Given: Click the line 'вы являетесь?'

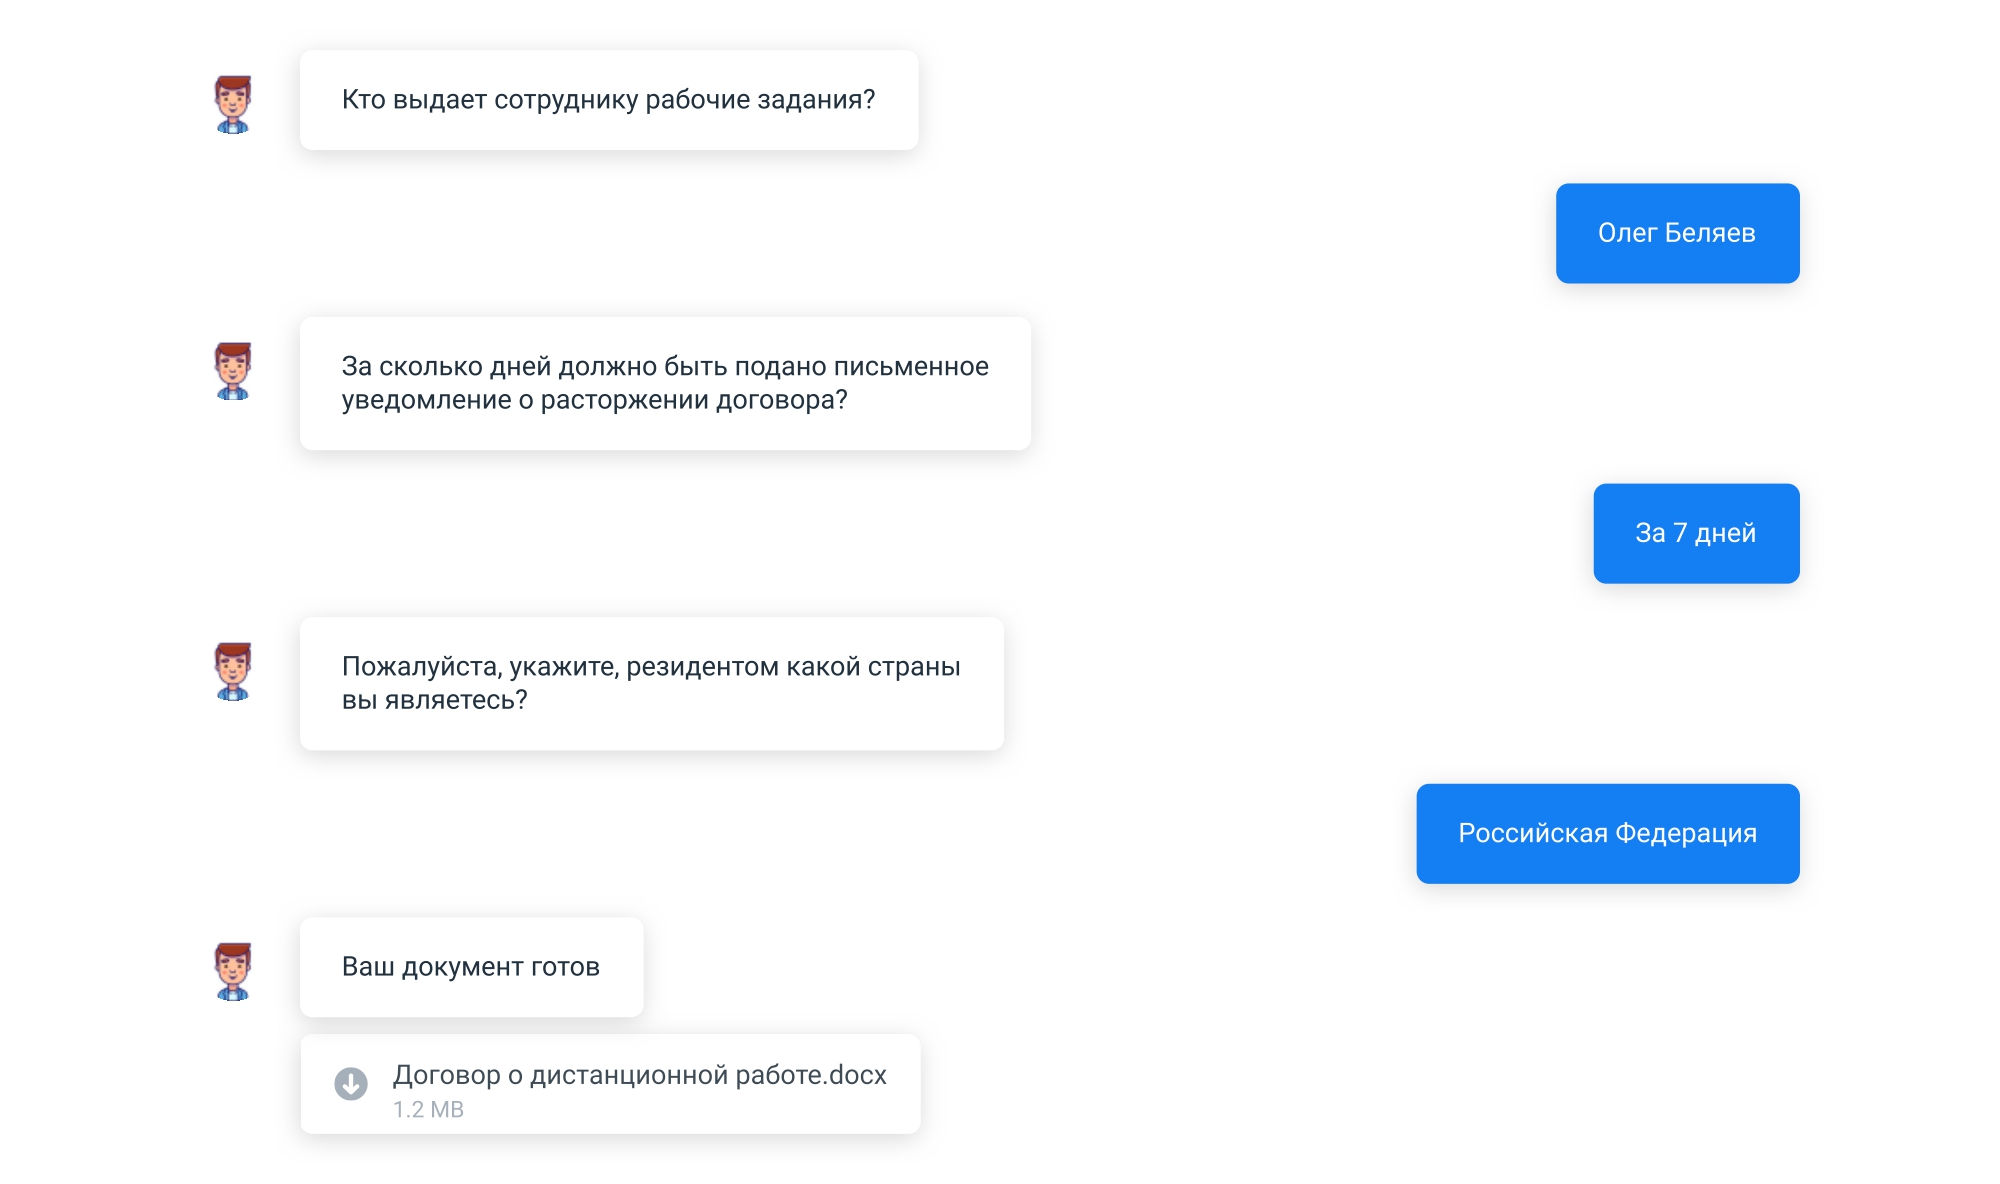Looking at the screenshot, I should [x=434, y=700].
